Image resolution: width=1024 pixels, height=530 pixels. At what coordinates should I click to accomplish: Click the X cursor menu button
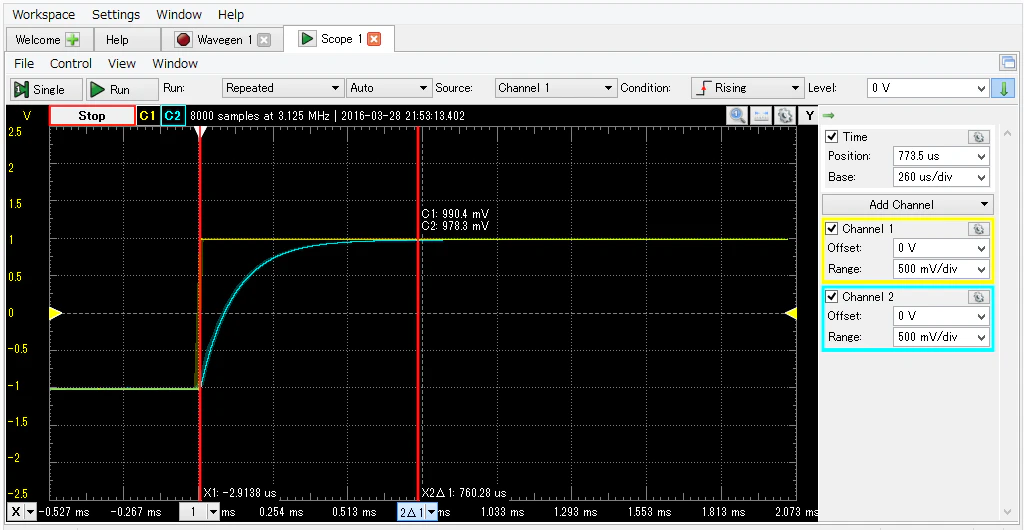point(22,512)
